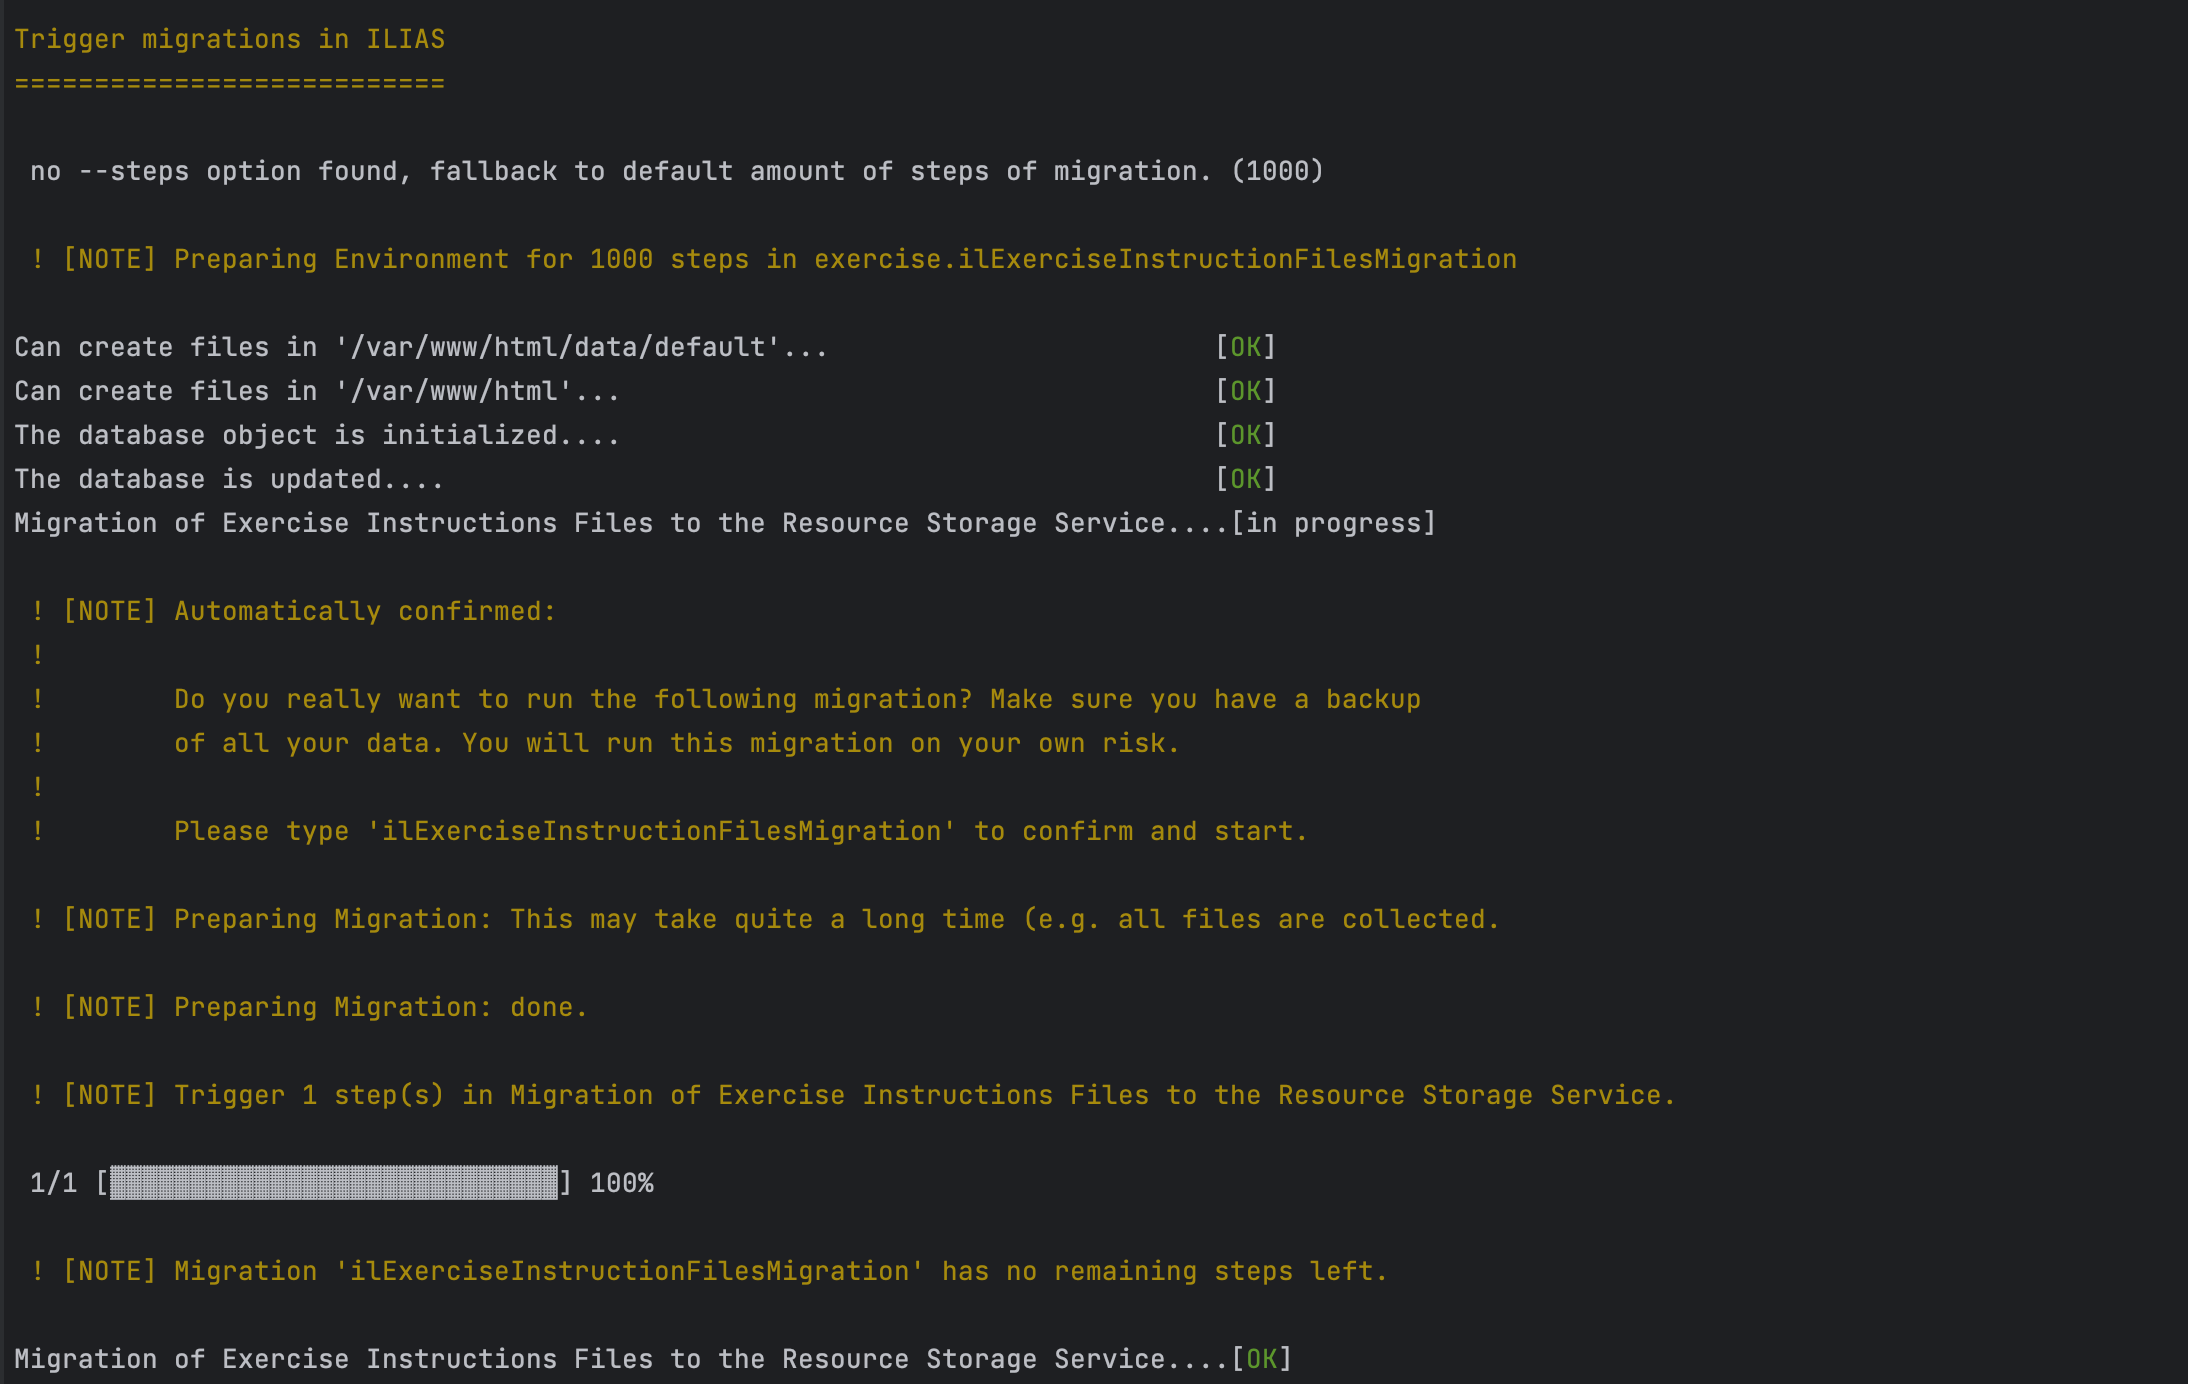Click the OK status for 'database object is initialized'

pyautogui.click(x=1245, y=435)
